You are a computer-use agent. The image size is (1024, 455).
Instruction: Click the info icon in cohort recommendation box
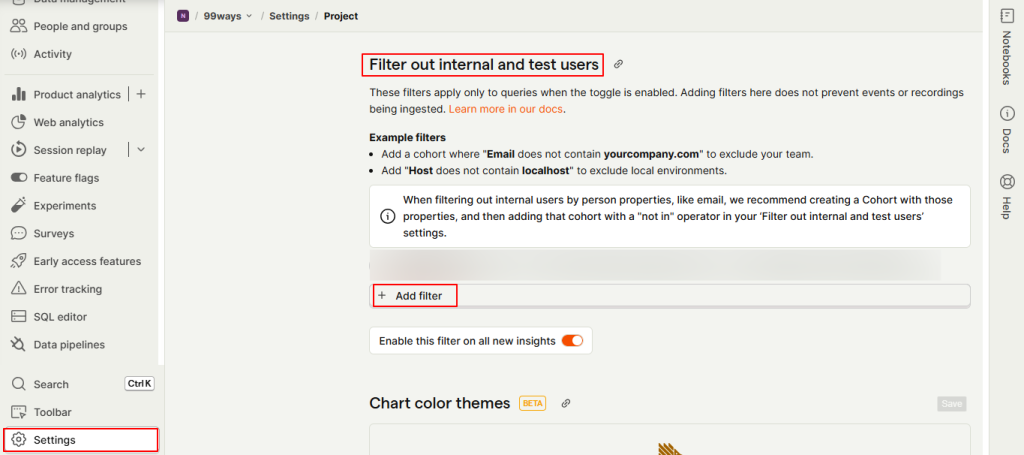click(x=388, y=216)
